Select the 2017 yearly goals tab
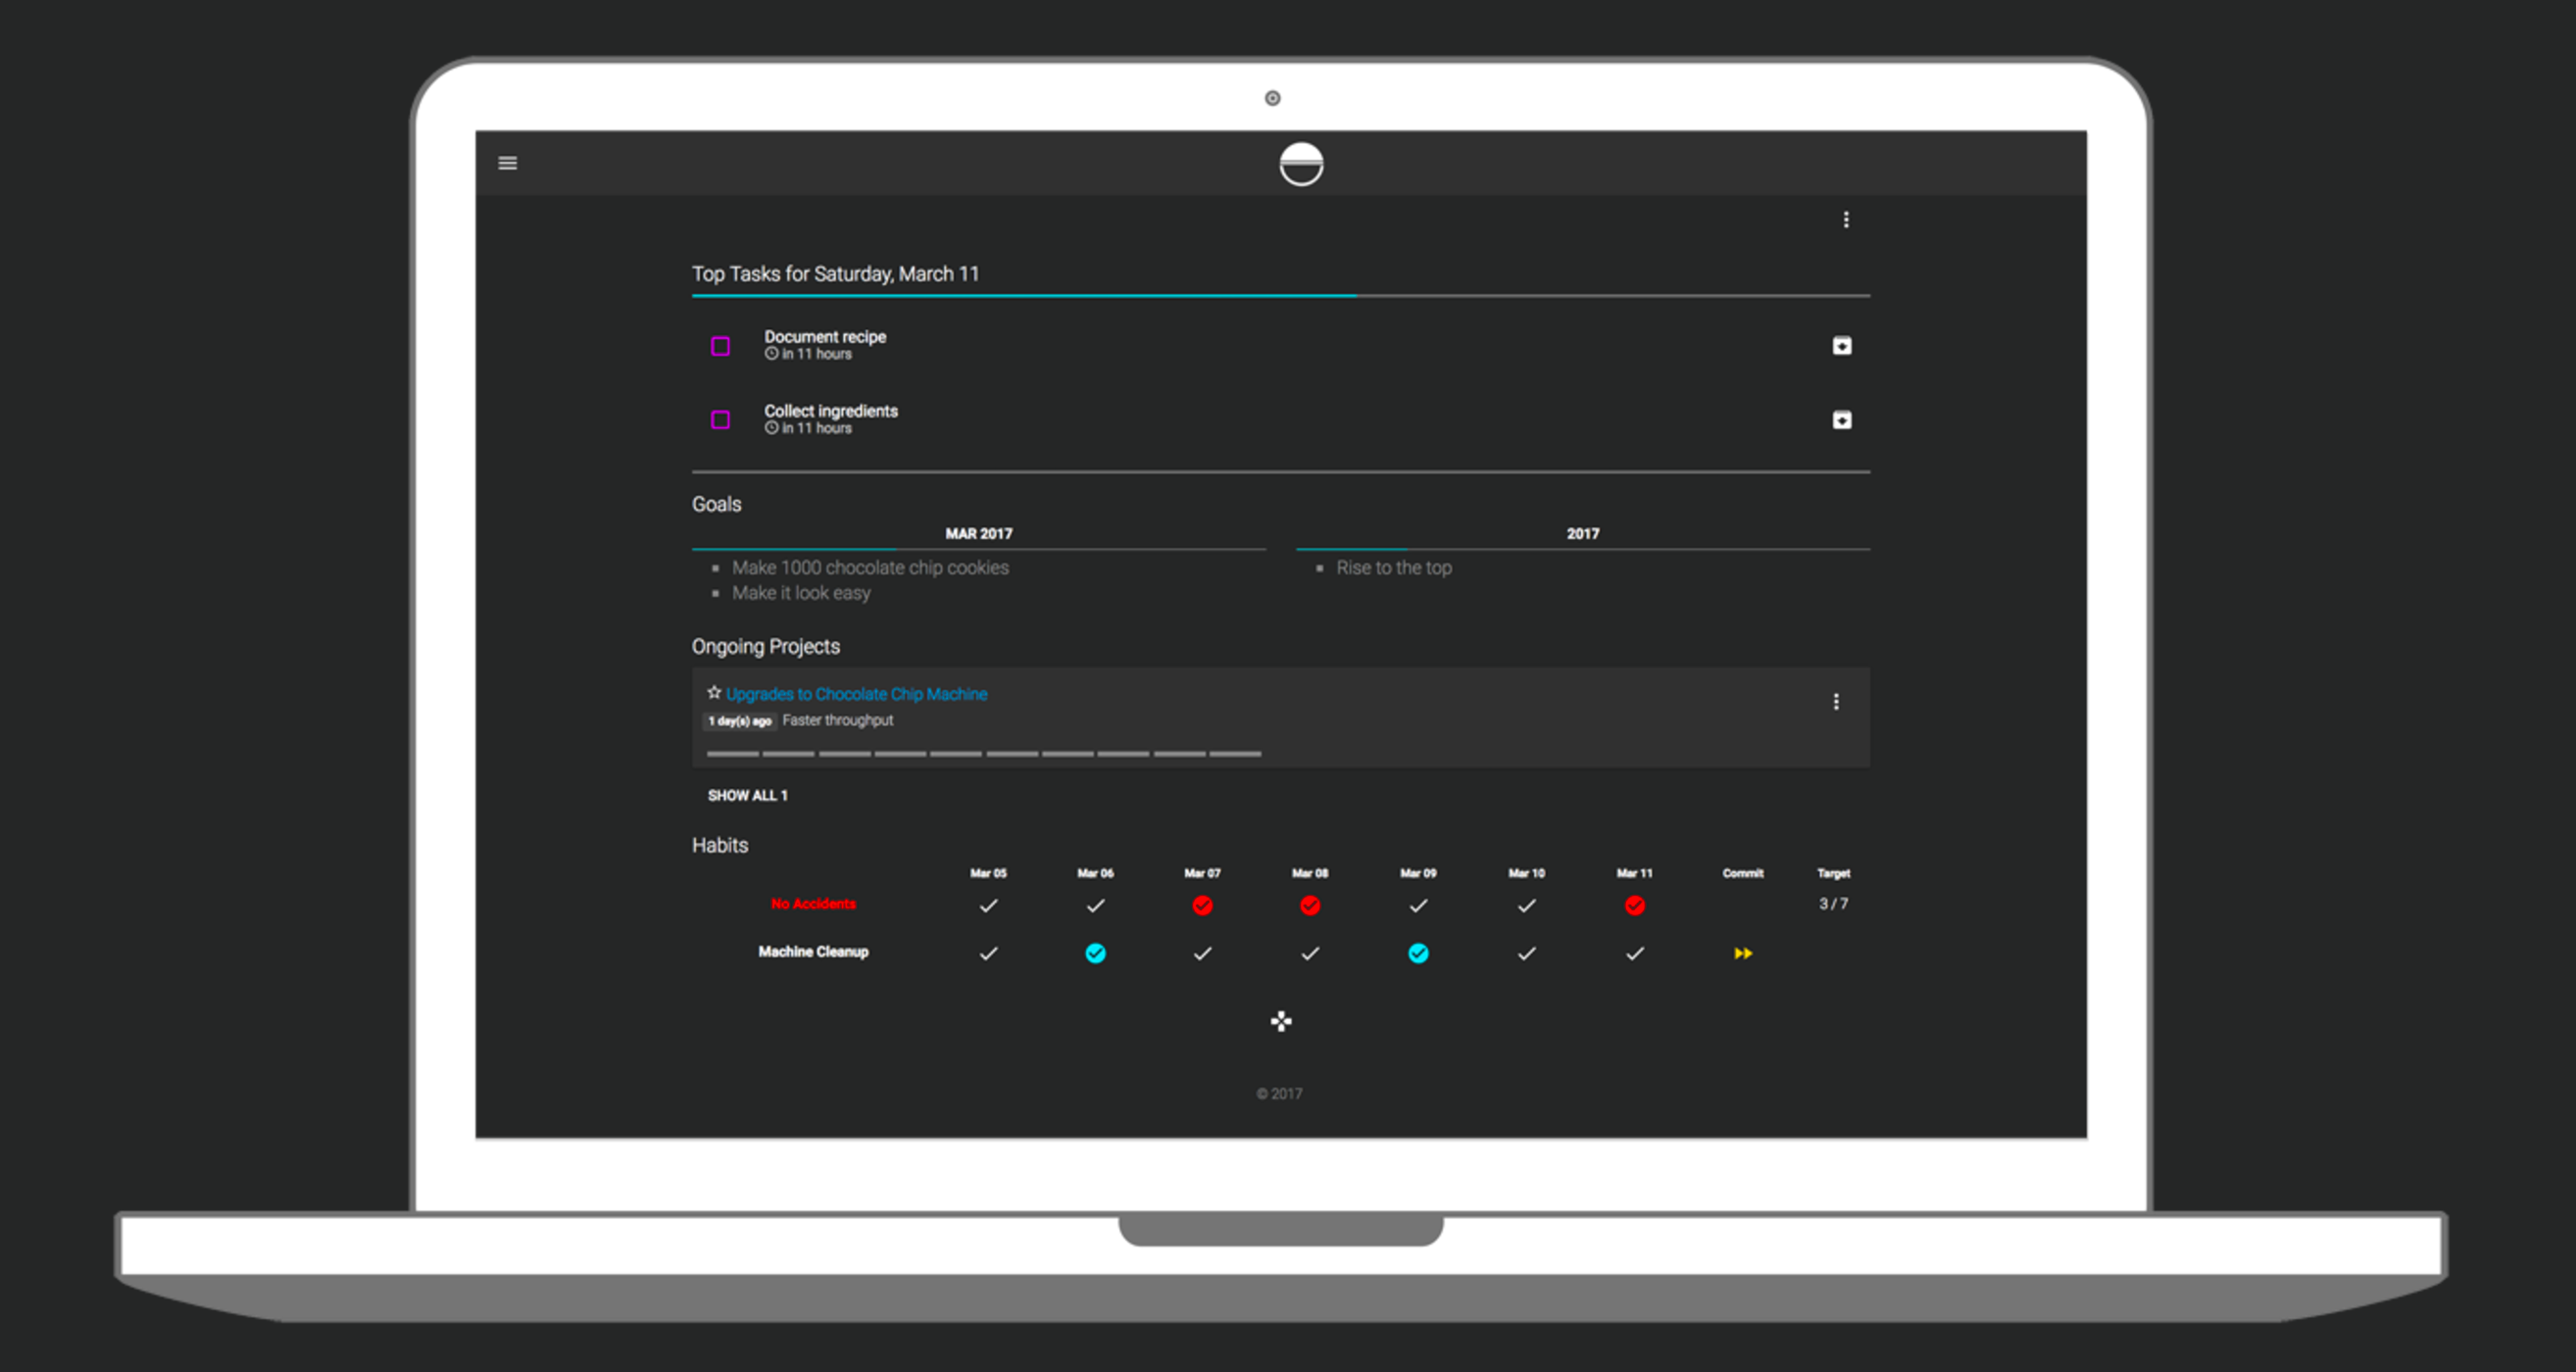Screen dimensions: 2576x1372 1582,534
